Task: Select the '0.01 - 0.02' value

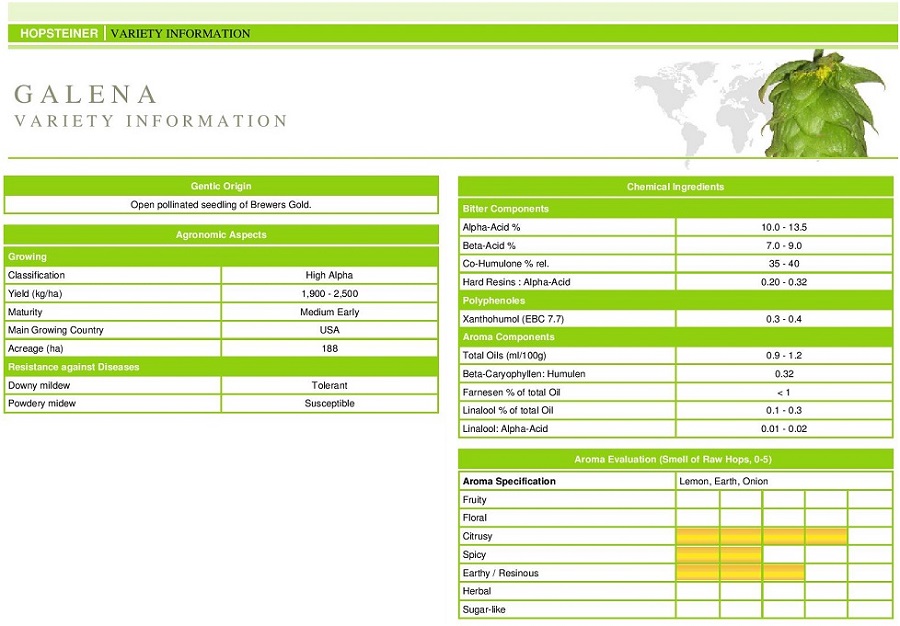Action: (784, 429)
